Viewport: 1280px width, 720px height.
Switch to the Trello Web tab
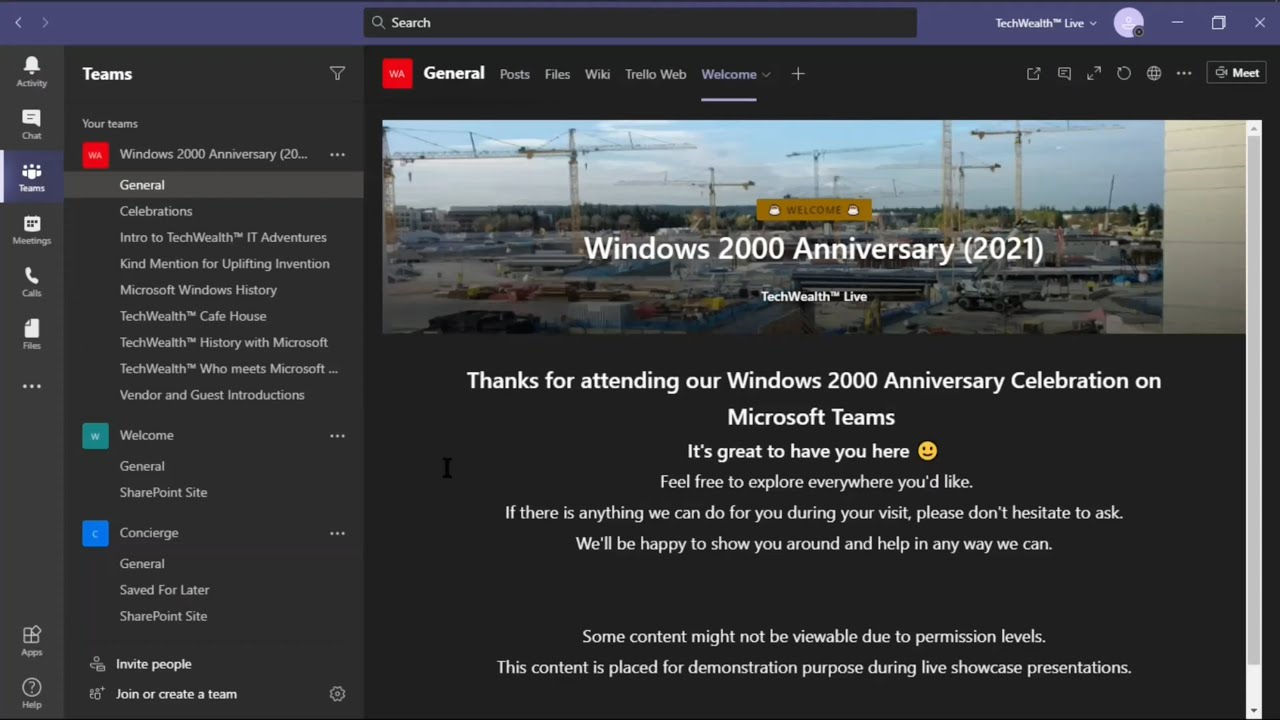[656, 74]
